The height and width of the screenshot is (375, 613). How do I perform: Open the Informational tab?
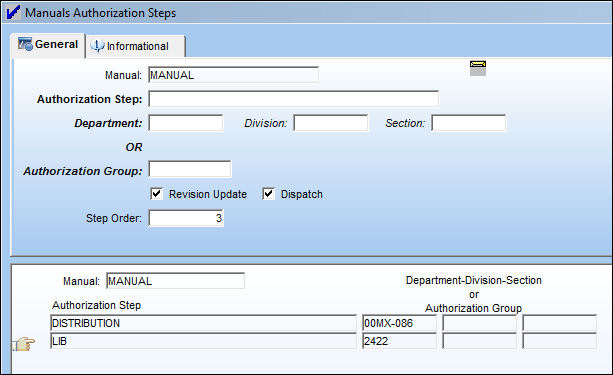(x=135, y=47)
